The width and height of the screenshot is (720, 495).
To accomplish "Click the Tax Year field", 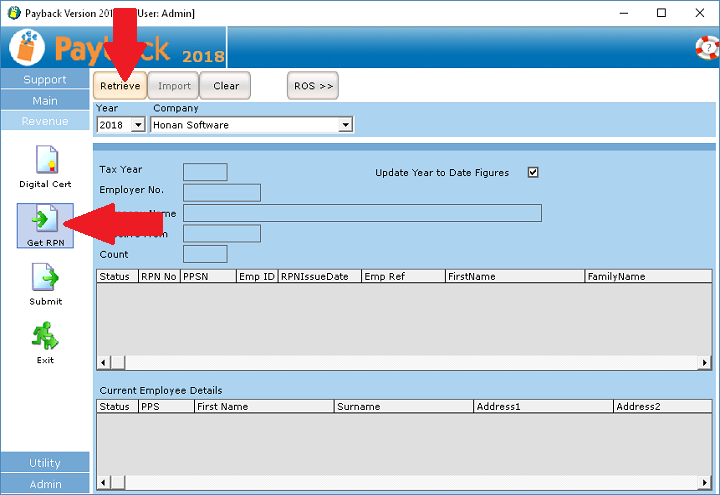I will coord(205,172).
